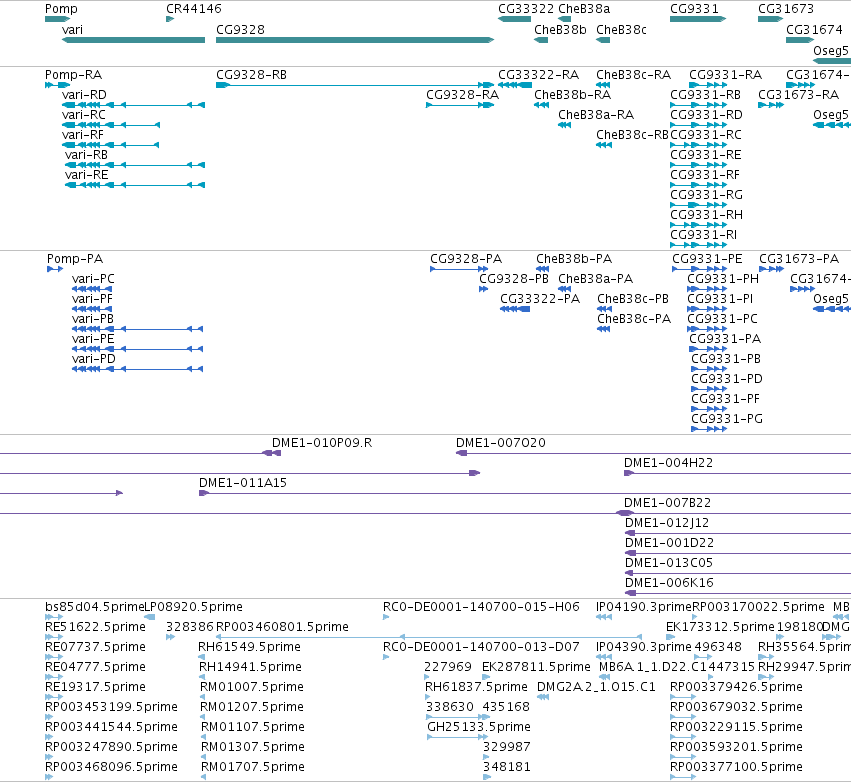This screenshot has width=851, height=782.
Task: Select the CG33322 gene glyph
Action: click(515, 19)
